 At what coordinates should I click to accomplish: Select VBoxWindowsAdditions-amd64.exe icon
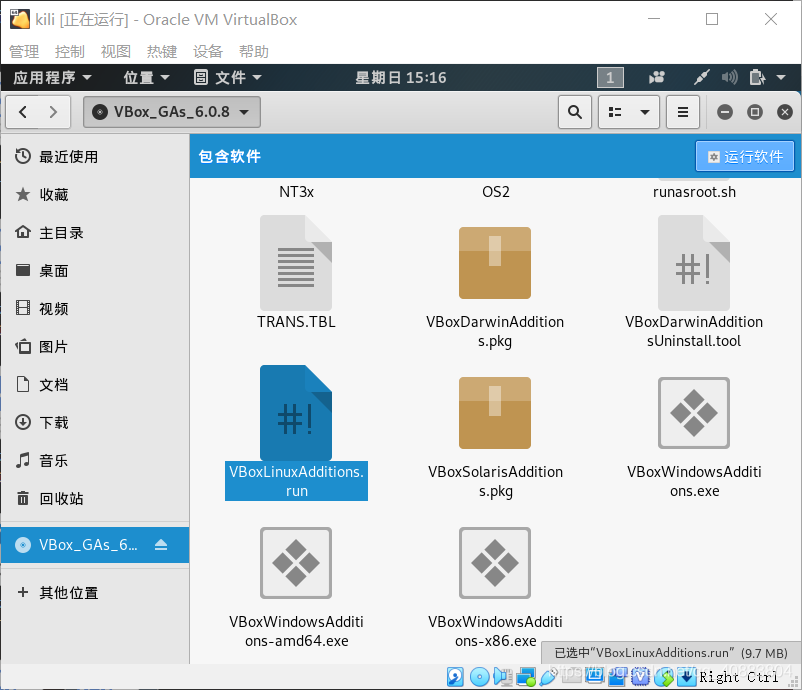click(x=296, y=563)
